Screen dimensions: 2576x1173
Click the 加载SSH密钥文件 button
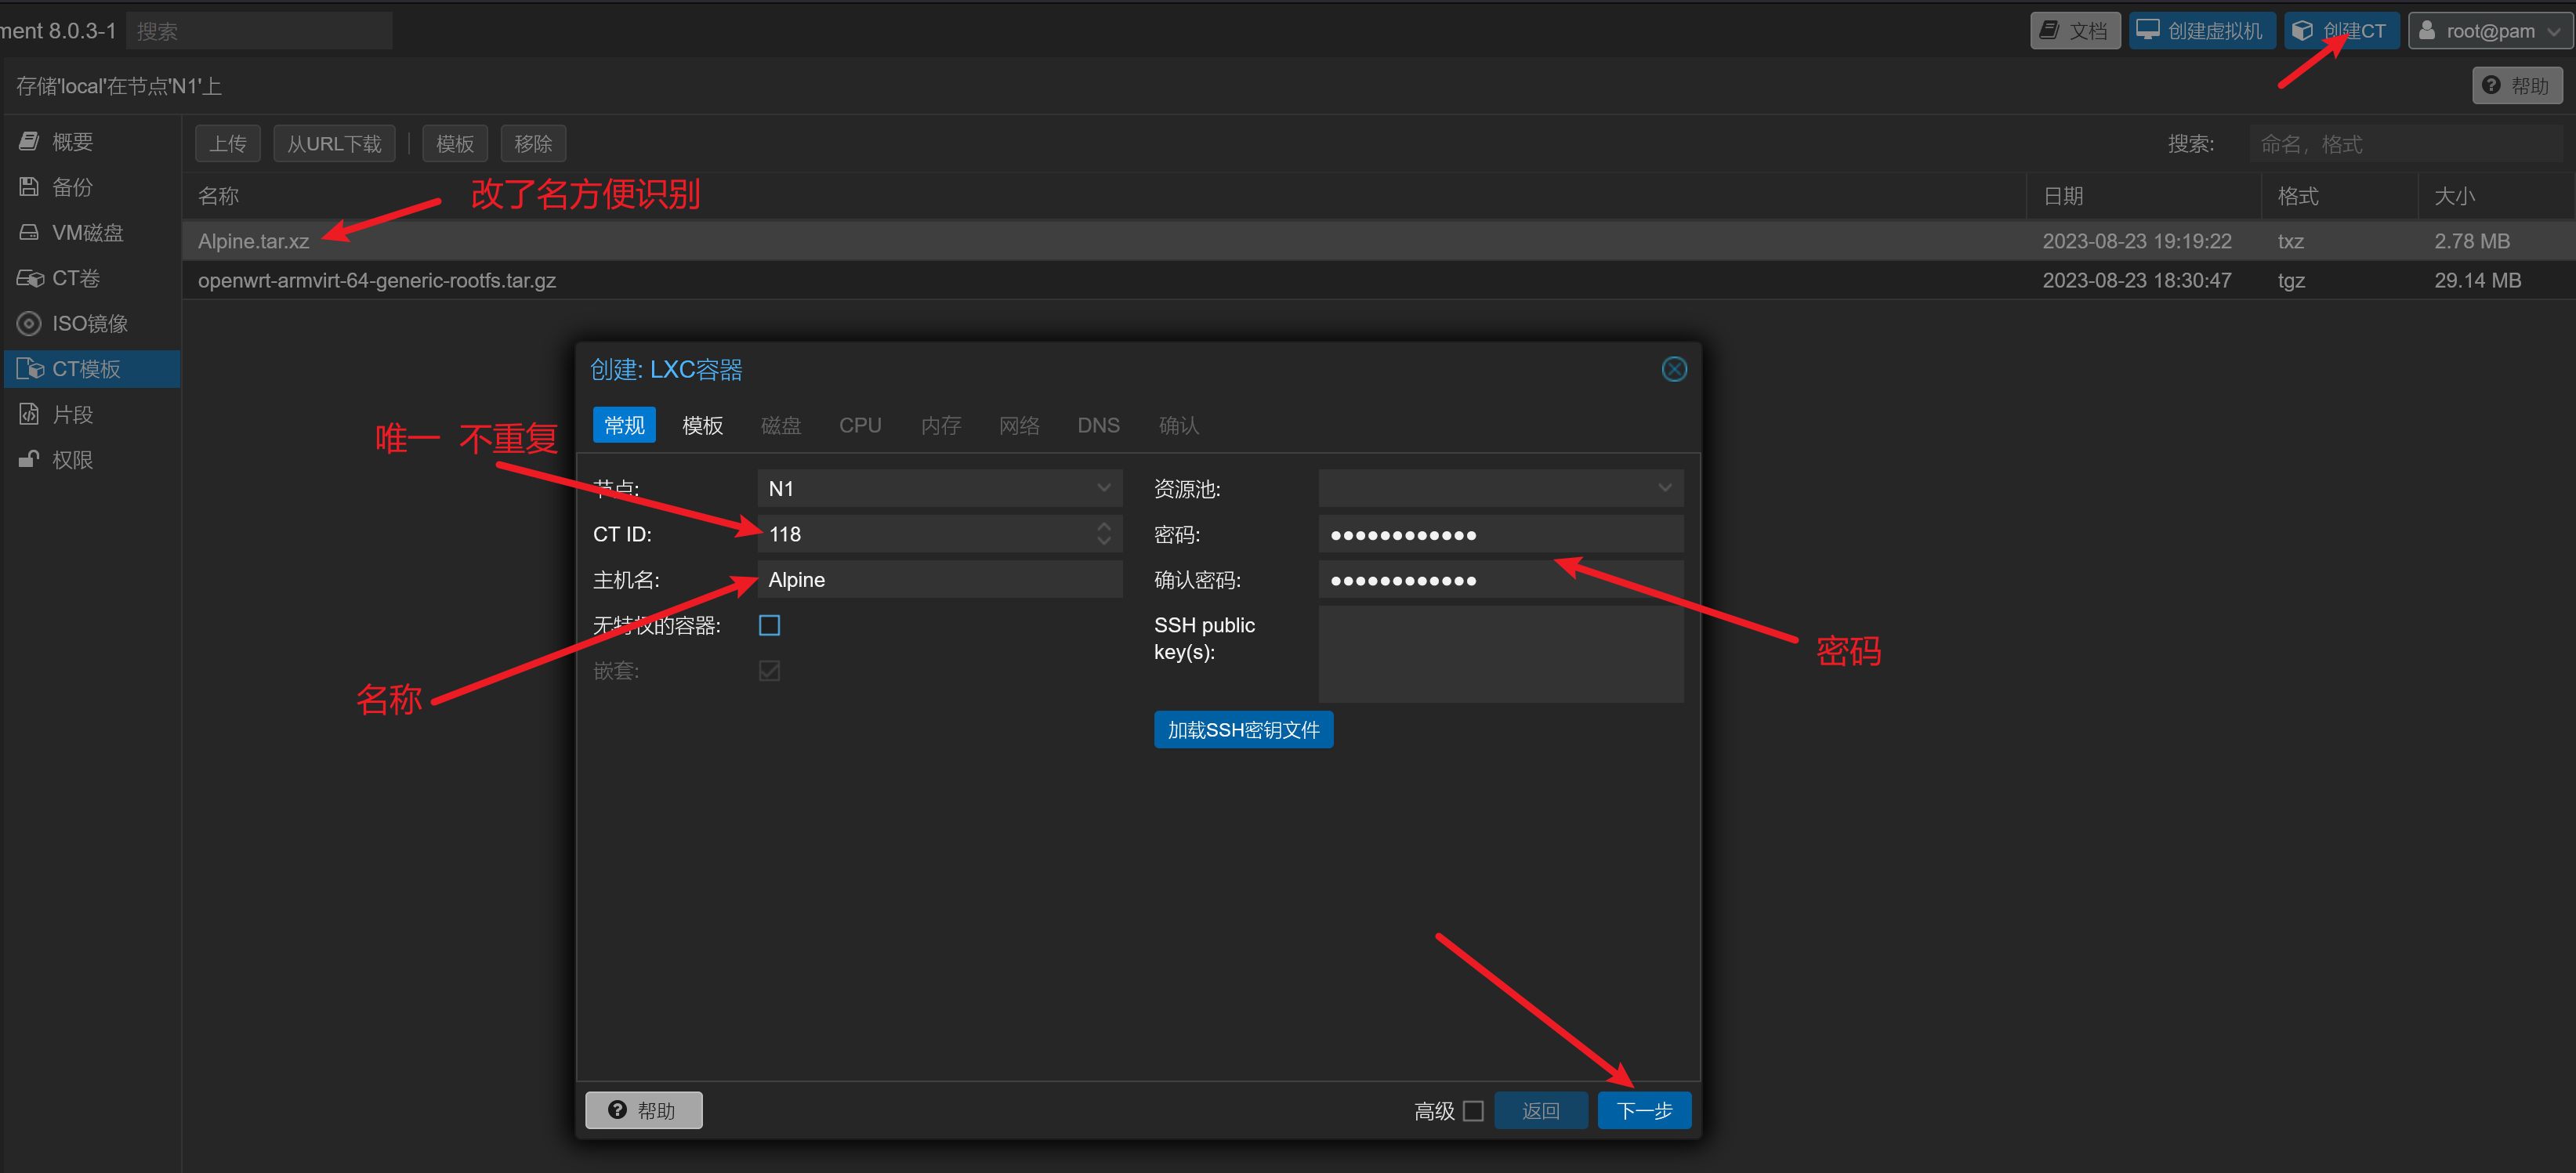(1242, 730)
